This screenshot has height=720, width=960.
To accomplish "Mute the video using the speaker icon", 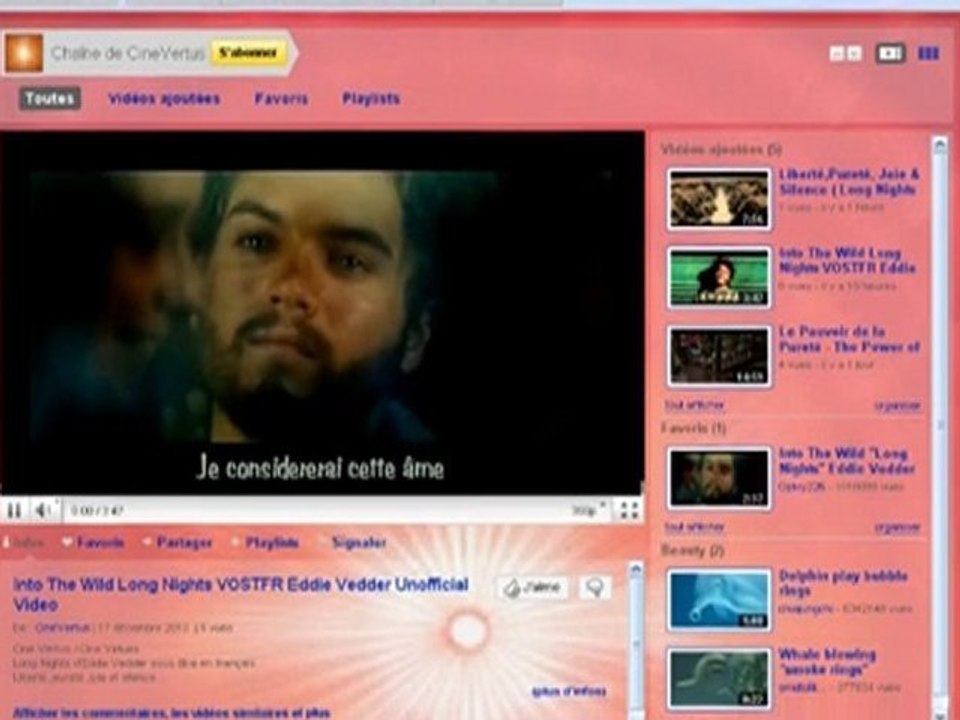I will click(x=42, y=510).
